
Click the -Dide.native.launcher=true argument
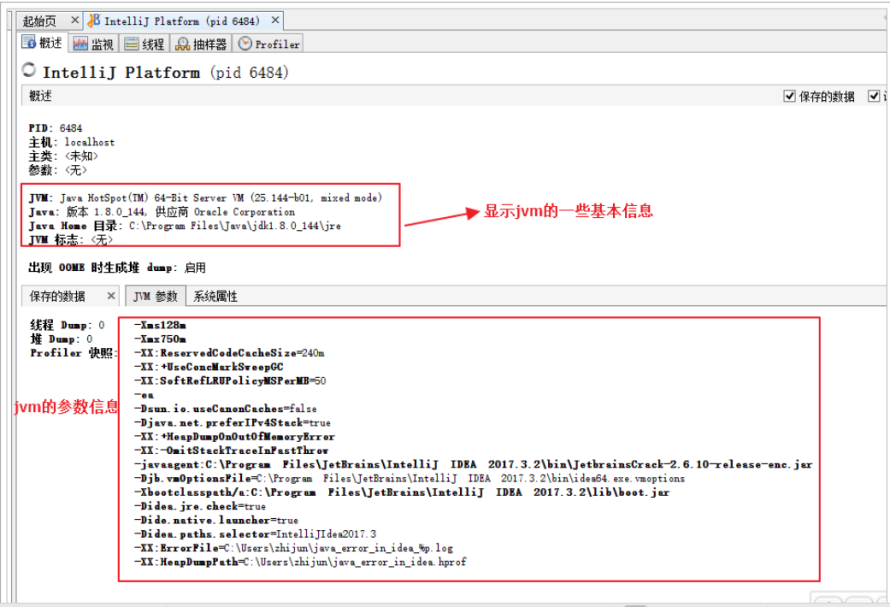tap(216, 520)
